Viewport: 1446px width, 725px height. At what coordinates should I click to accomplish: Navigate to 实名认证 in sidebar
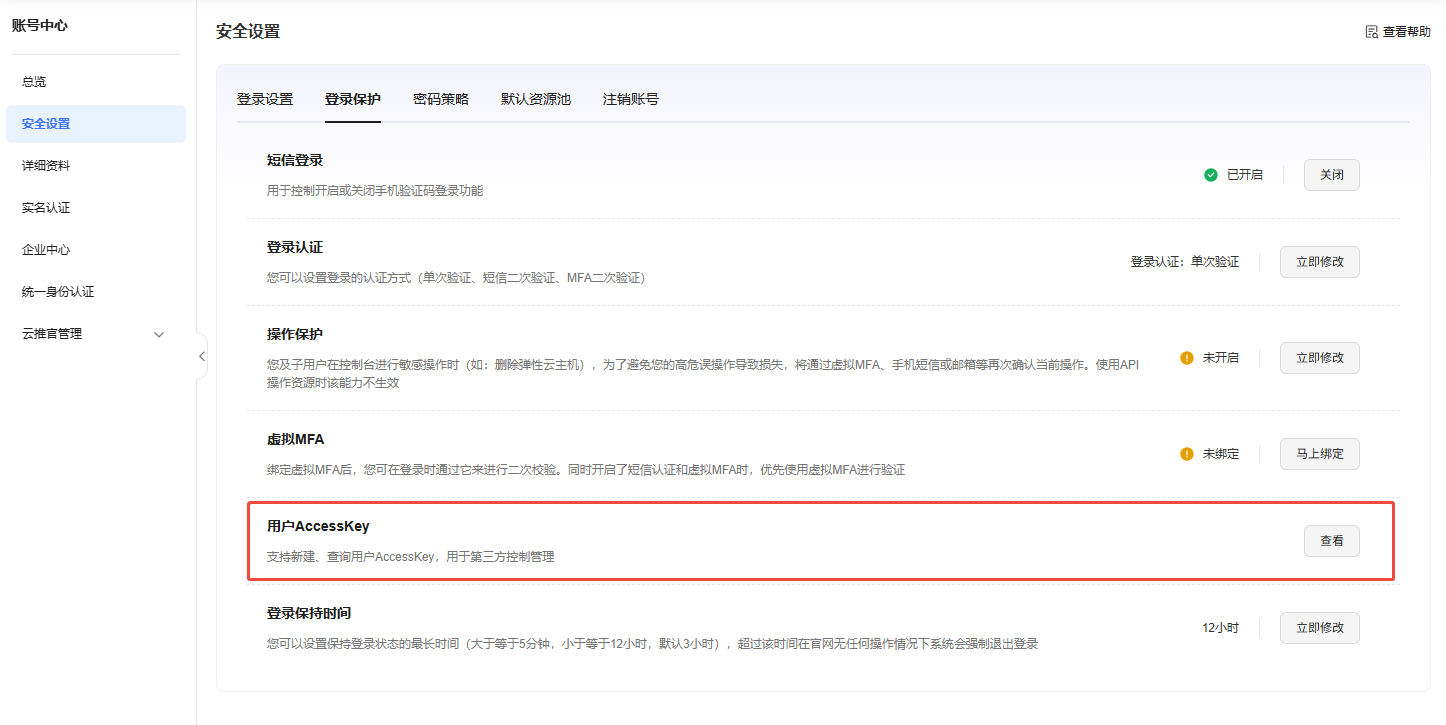click(46, 208)
